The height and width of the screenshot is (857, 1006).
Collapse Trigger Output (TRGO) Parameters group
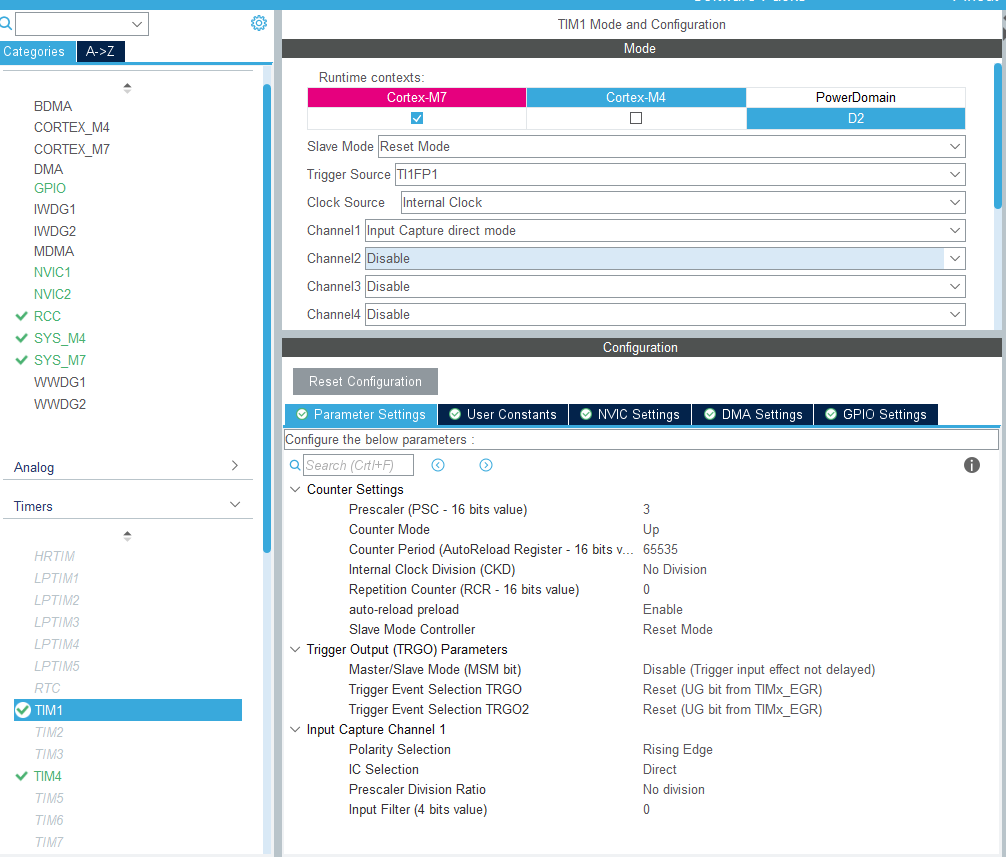tap(295, 649)
